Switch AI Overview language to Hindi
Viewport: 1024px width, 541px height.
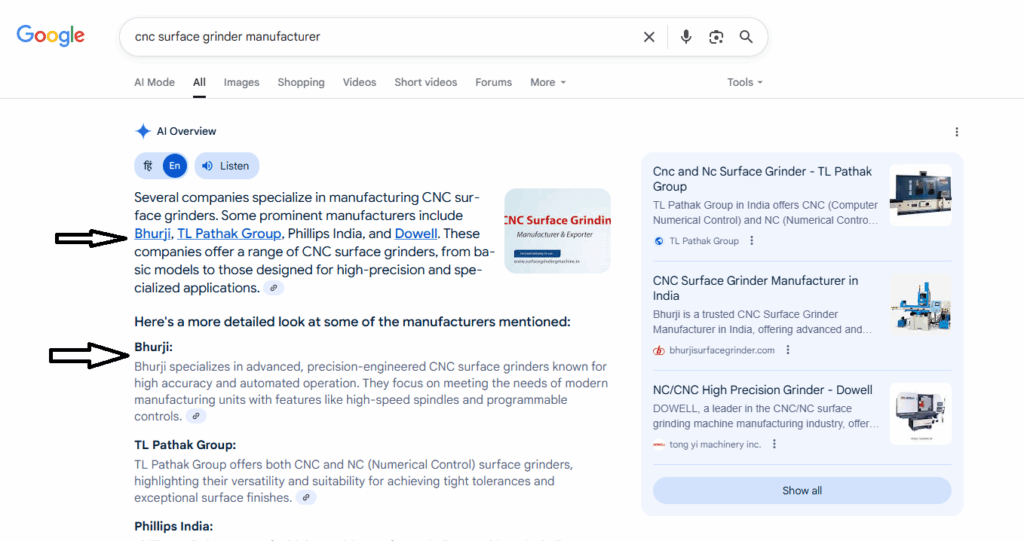pos(148,166)
